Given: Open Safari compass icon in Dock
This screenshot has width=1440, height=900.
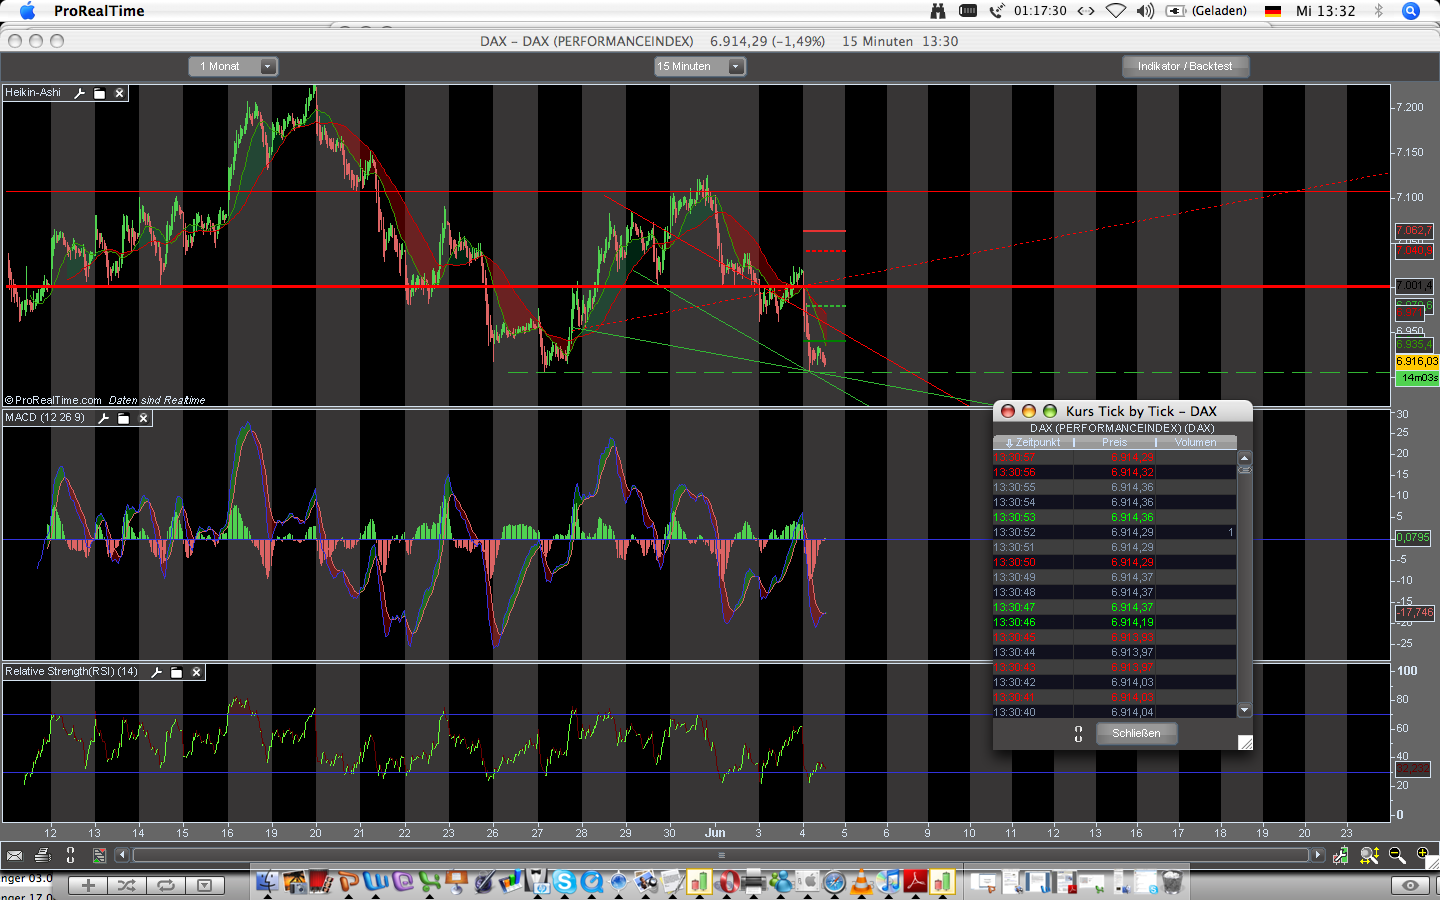Looking at the screenshot, I should coord(834,881).
